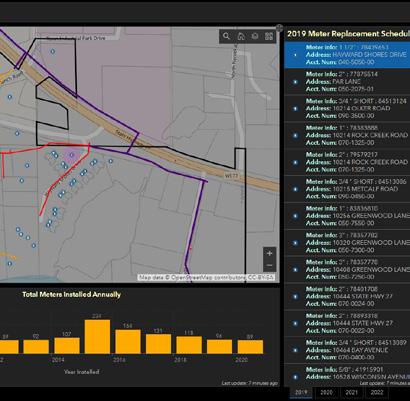Click the default extent home icon
The height and width of the screenshot is (401, 410).
[241, 36]
